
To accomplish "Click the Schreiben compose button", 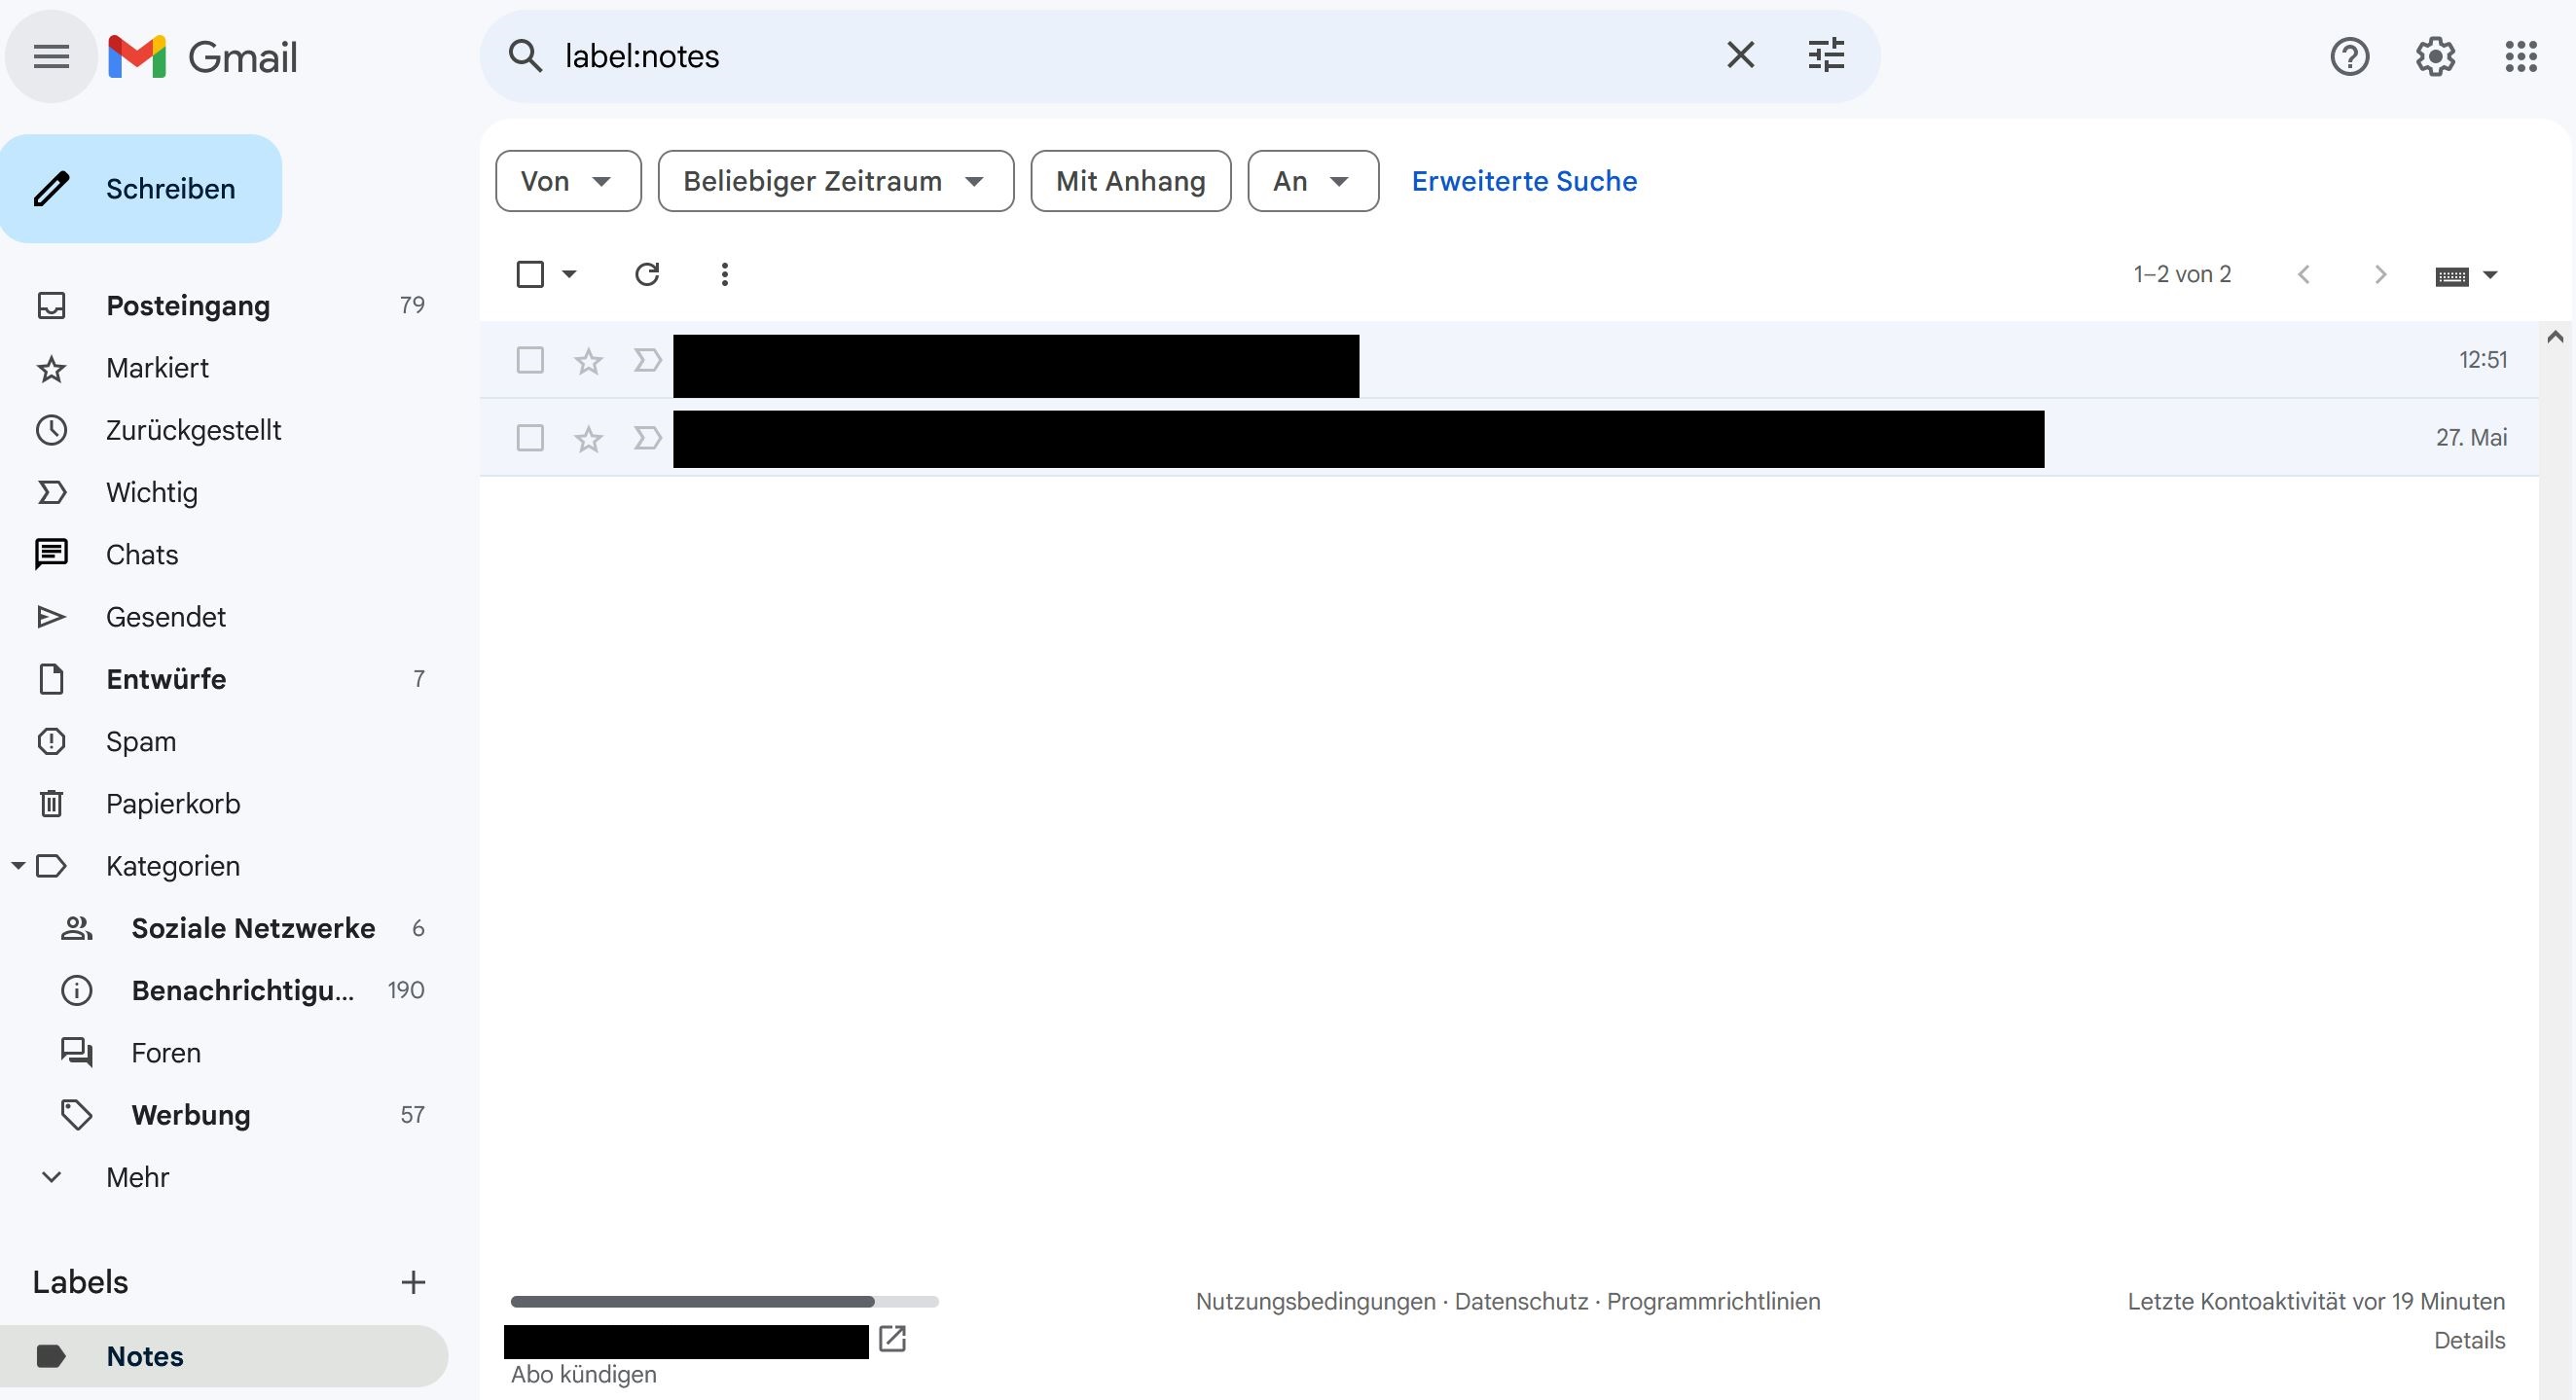I will tap(142, 189).
